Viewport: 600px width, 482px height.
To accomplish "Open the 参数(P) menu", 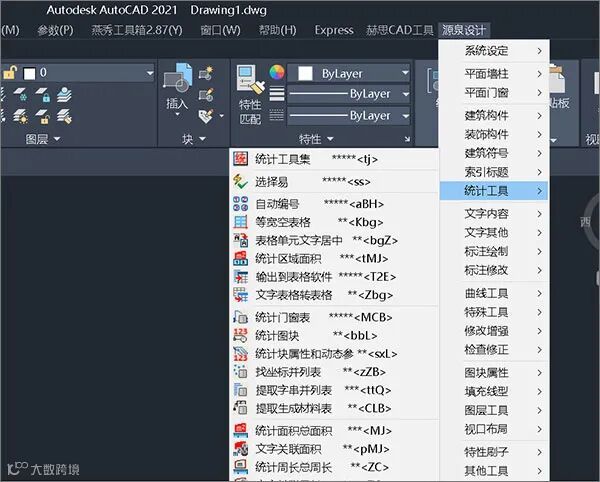I will pos(55,30).
